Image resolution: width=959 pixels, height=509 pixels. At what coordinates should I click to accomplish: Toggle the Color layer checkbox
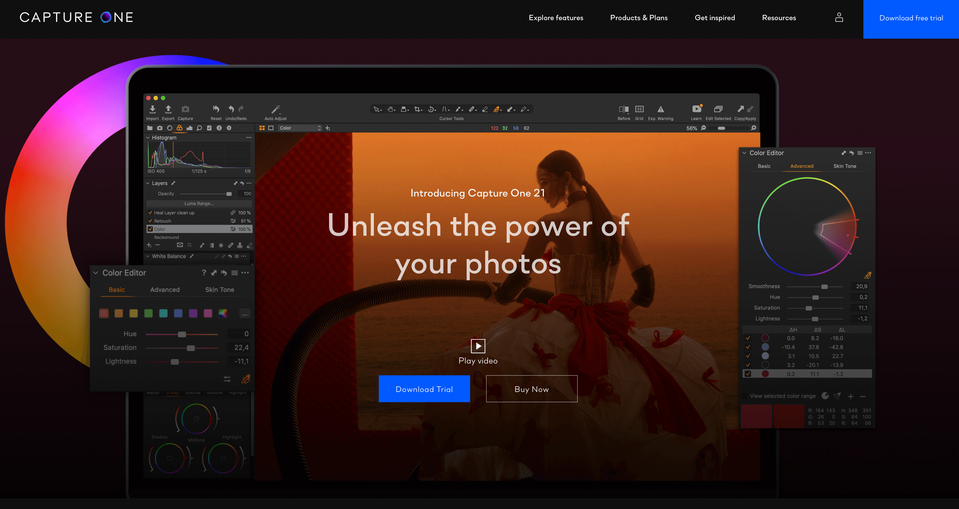[x=150, y=229]
